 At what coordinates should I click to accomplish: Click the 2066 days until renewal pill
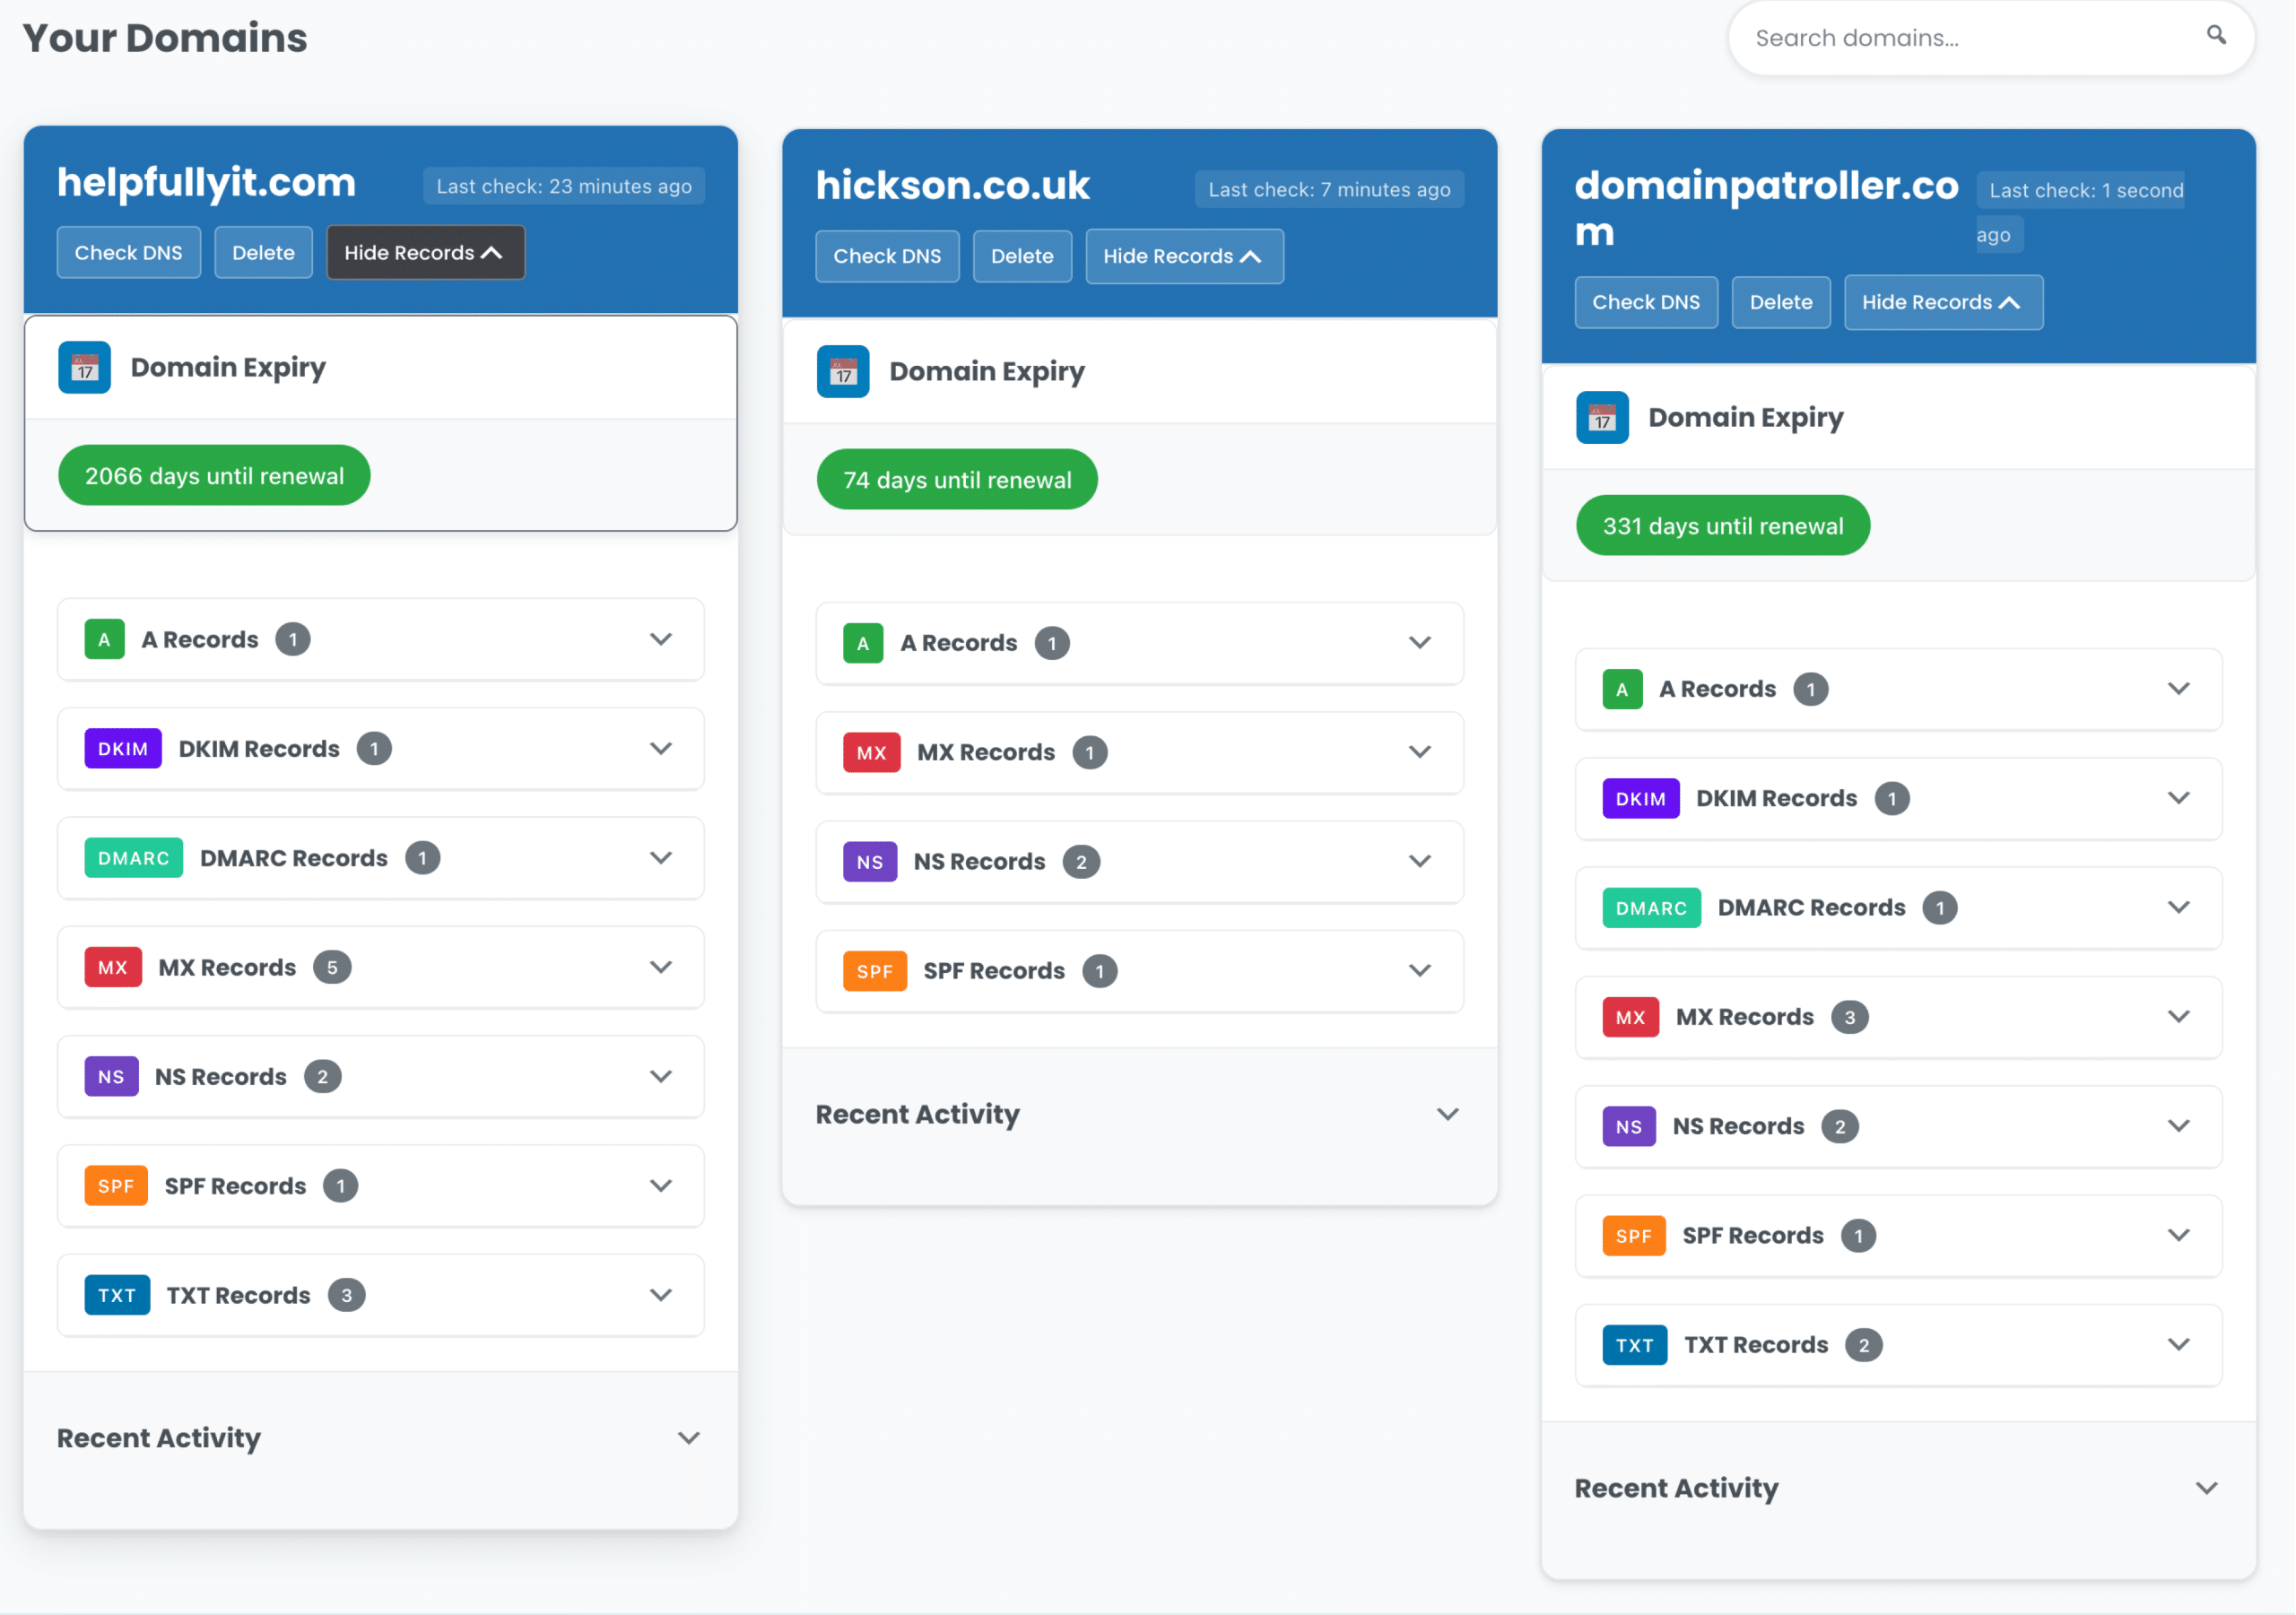point(214,476)
